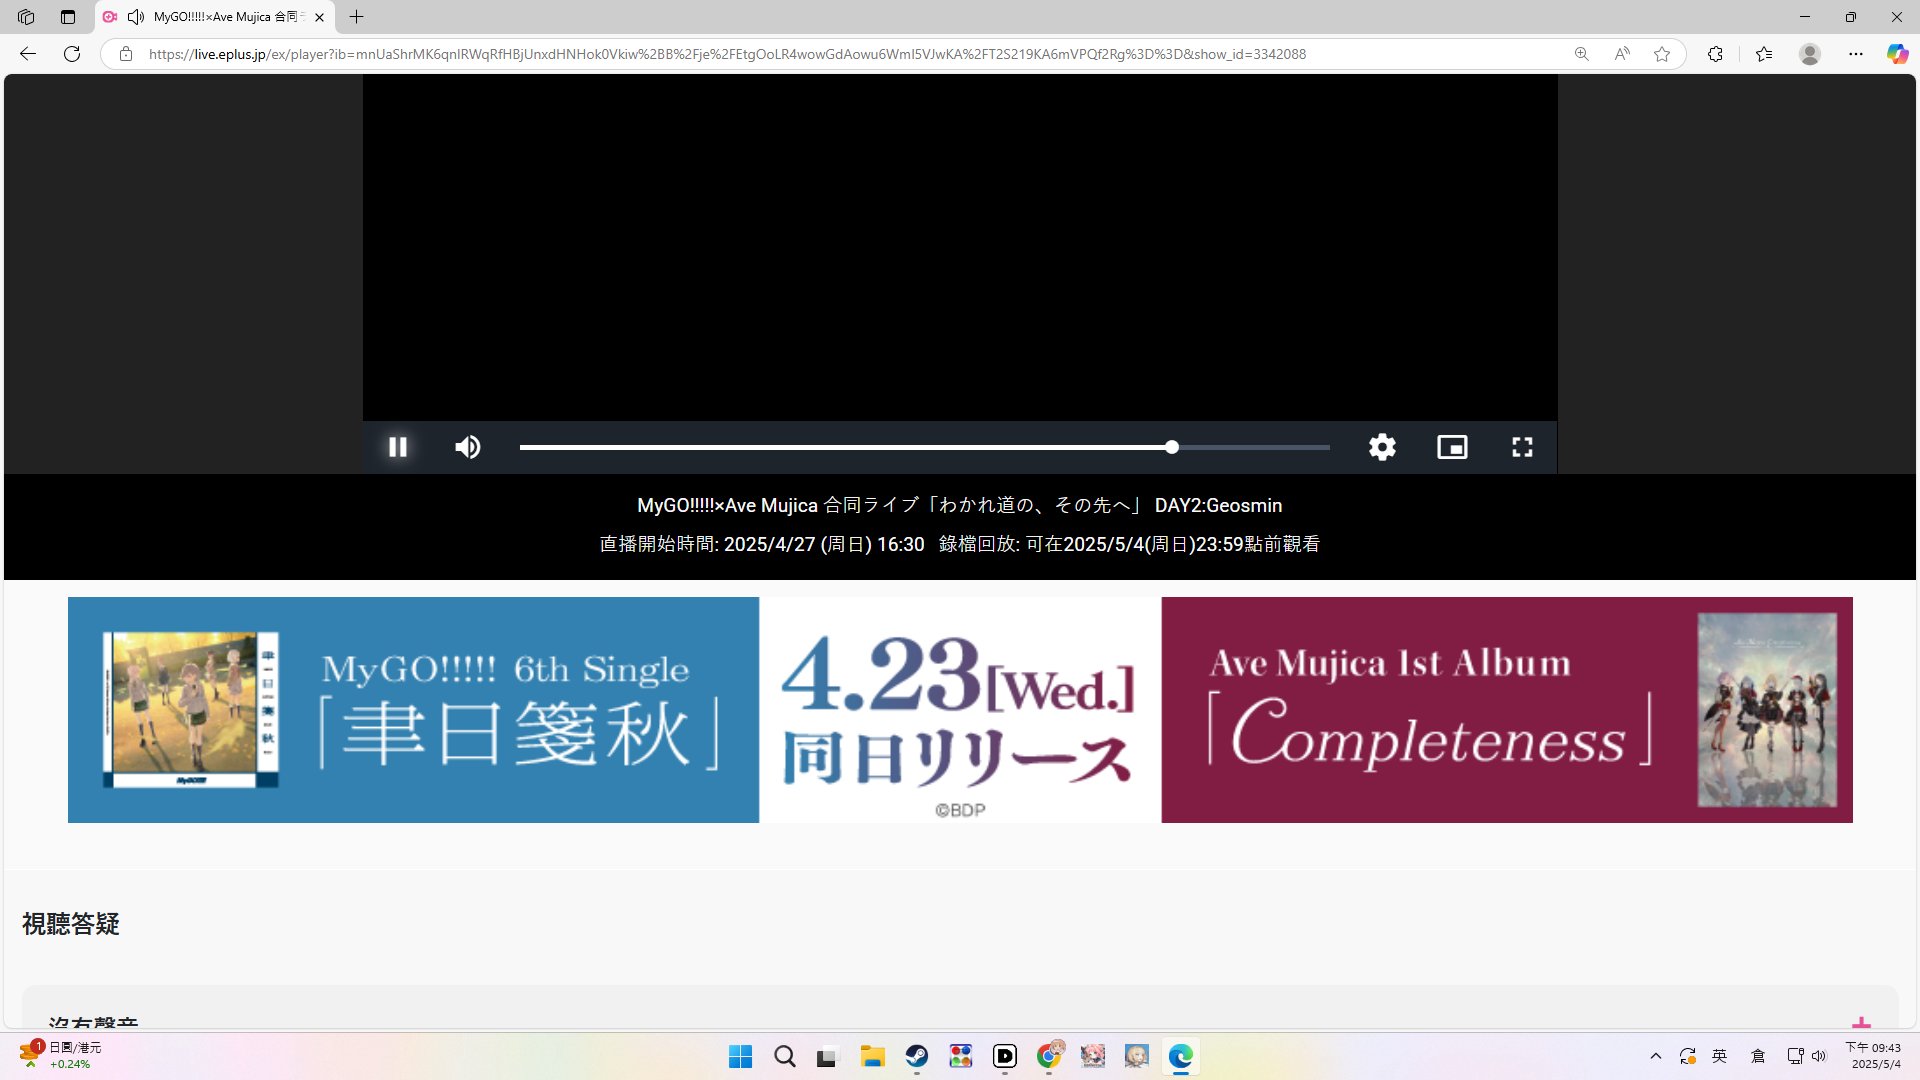Add this page to favorites
This screenshot has width=1920, height=1080.
coord(1662,54)
